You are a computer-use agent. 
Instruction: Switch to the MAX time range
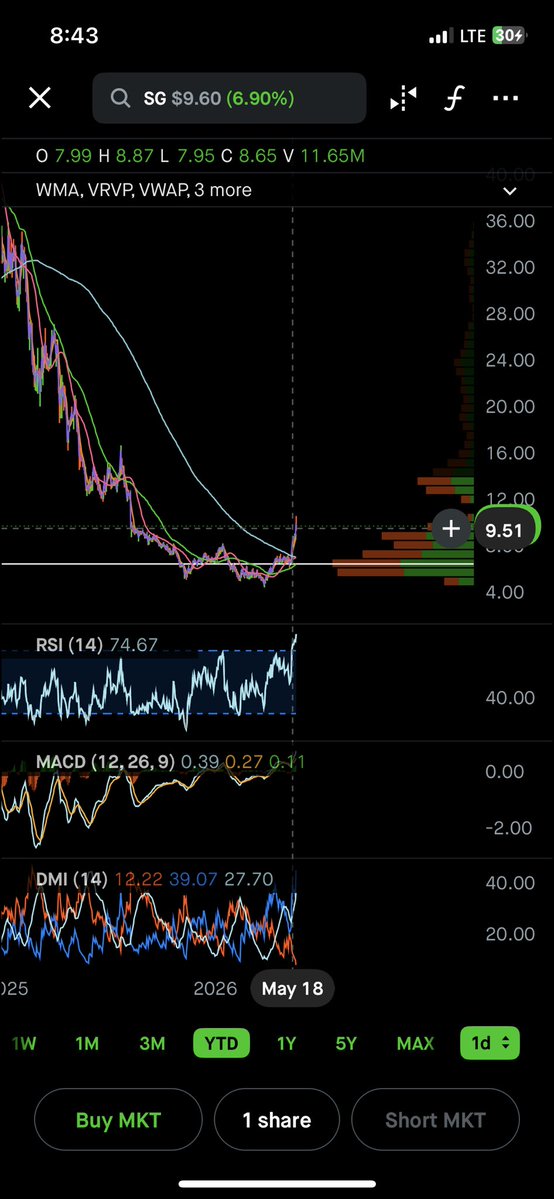coord(416,1043)
